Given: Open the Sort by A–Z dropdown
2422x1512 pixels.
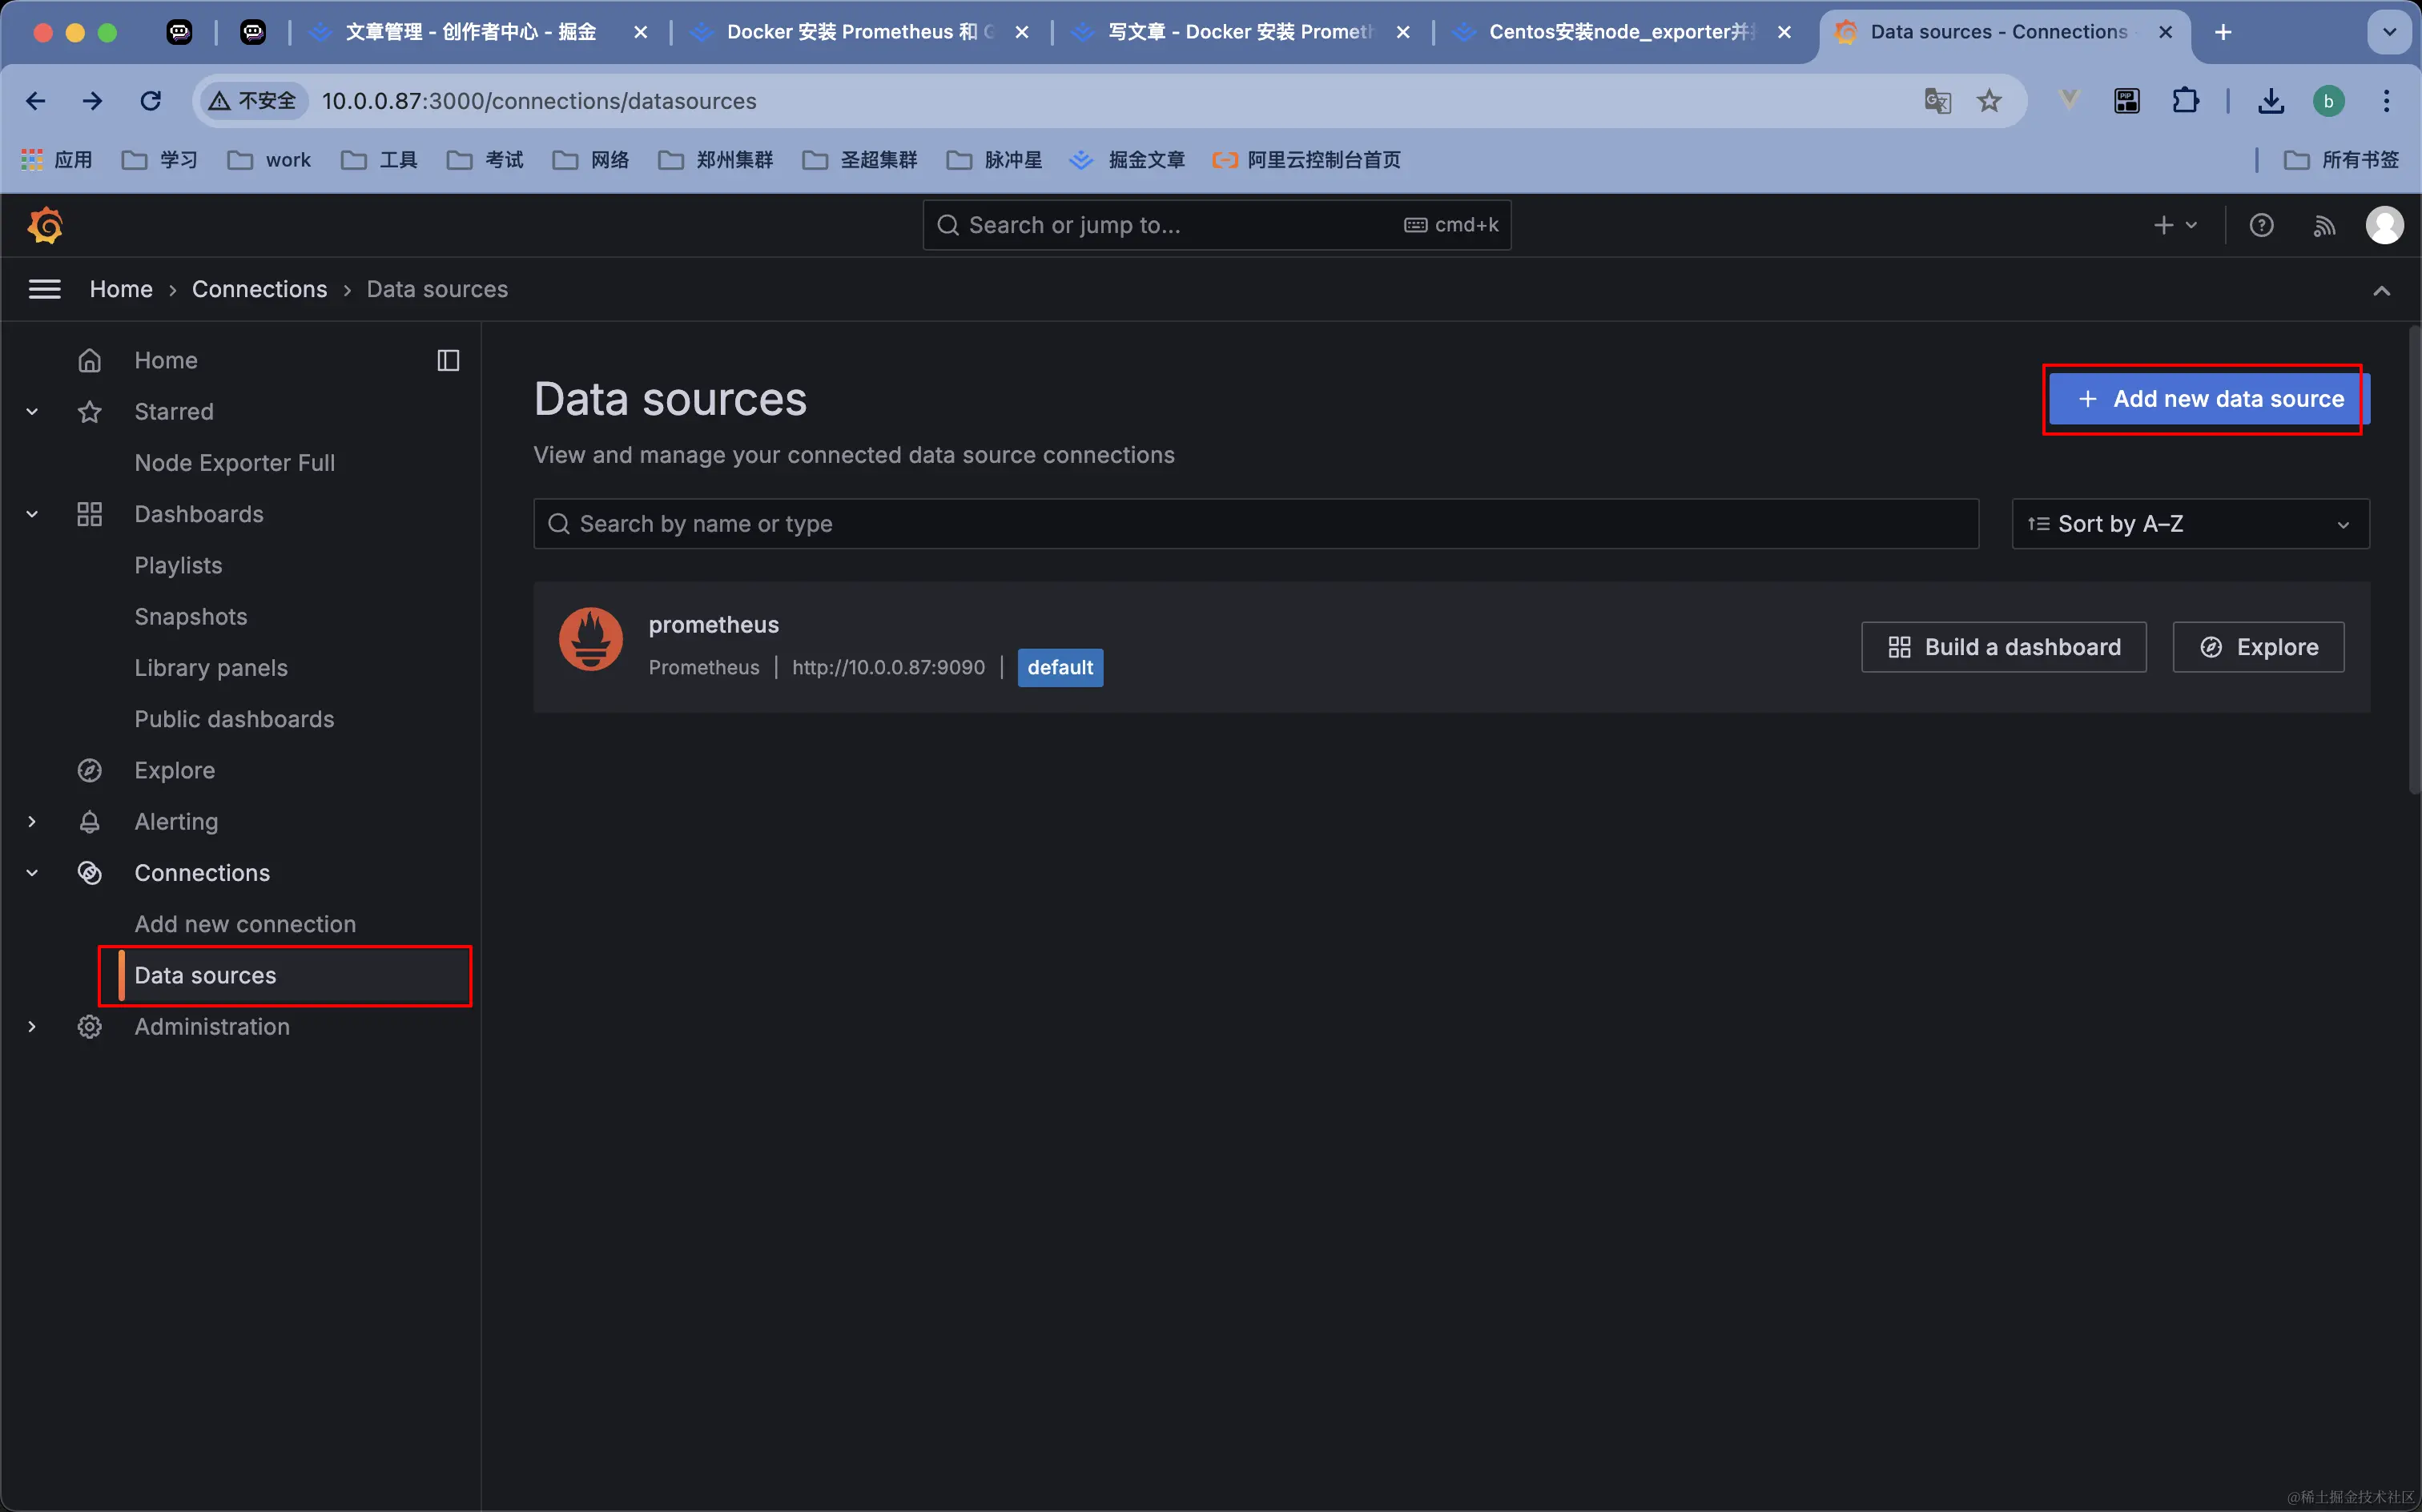Looking at the screenshot, I should (2190, 524).
